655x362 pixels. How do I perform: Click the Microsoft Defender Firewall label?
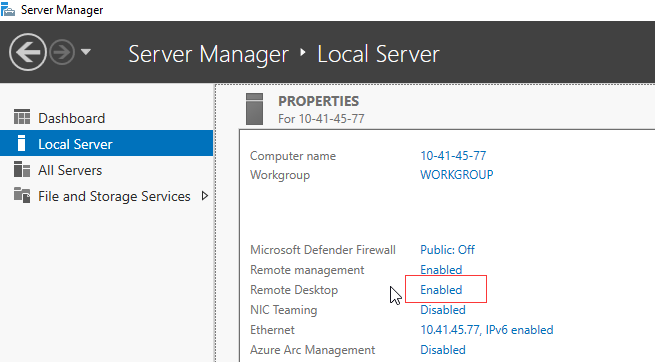click(323, 250)
